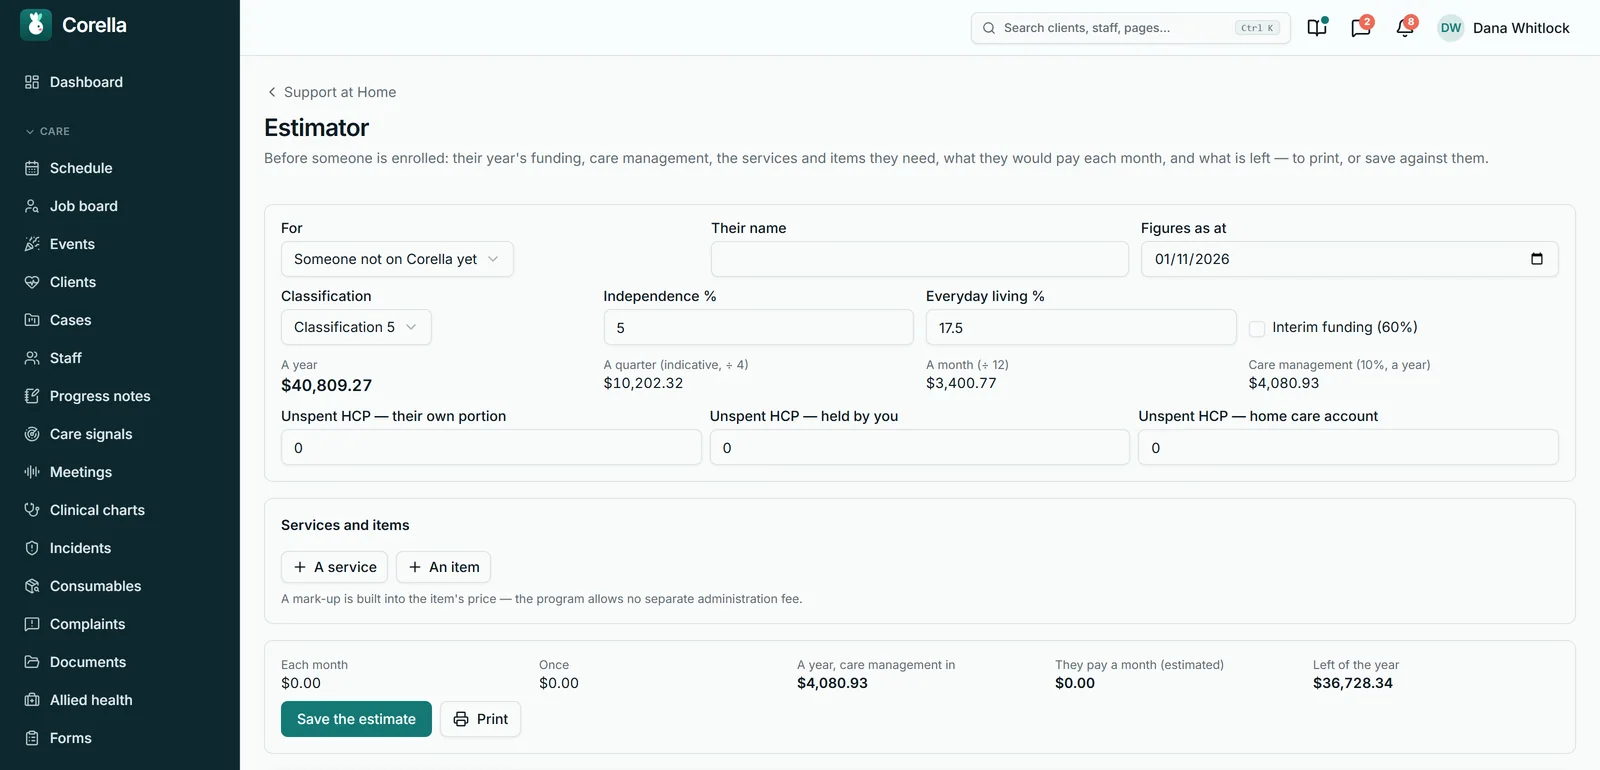
Task: Click the Care signals icon
Action: tap(32, 434)
